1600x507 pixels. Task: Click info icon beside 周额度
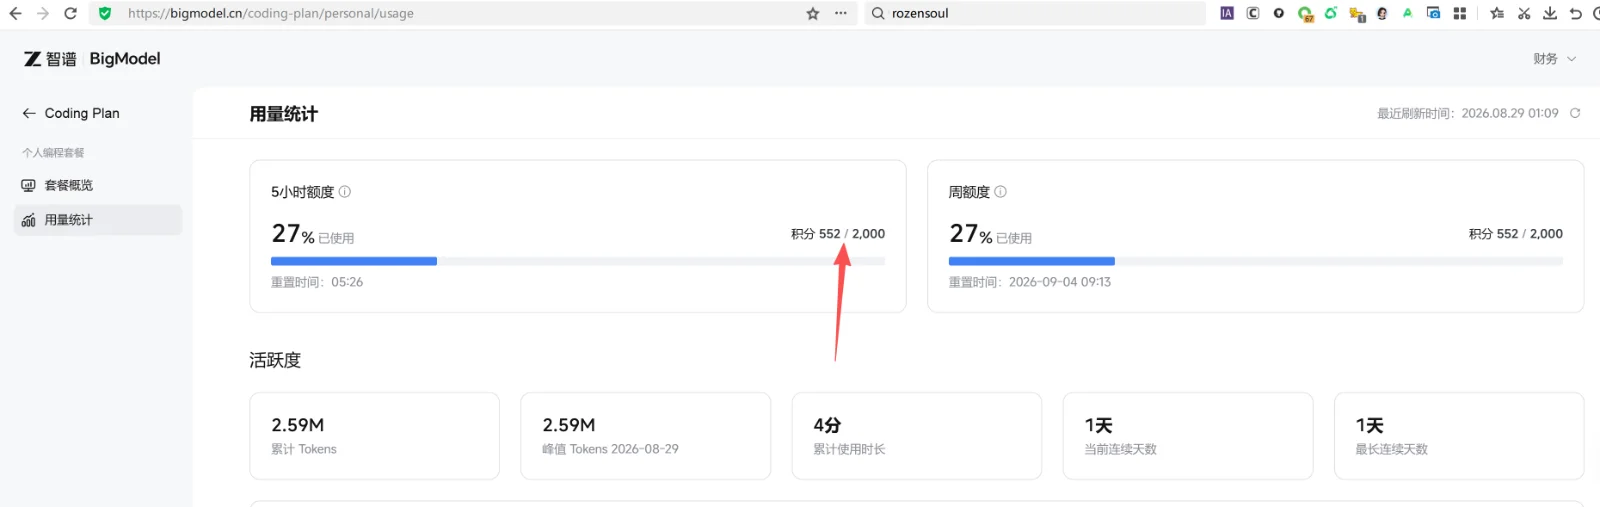[x=1001, y=191]
